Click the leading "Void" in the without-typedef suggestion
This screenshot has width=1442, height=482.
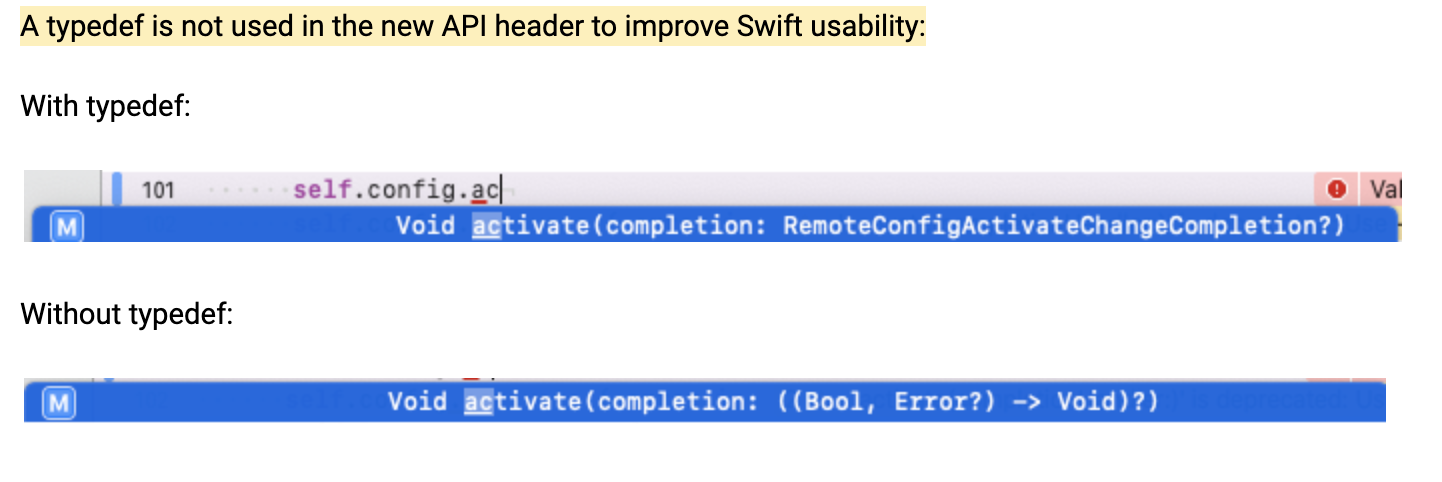(x=417, y=402)
